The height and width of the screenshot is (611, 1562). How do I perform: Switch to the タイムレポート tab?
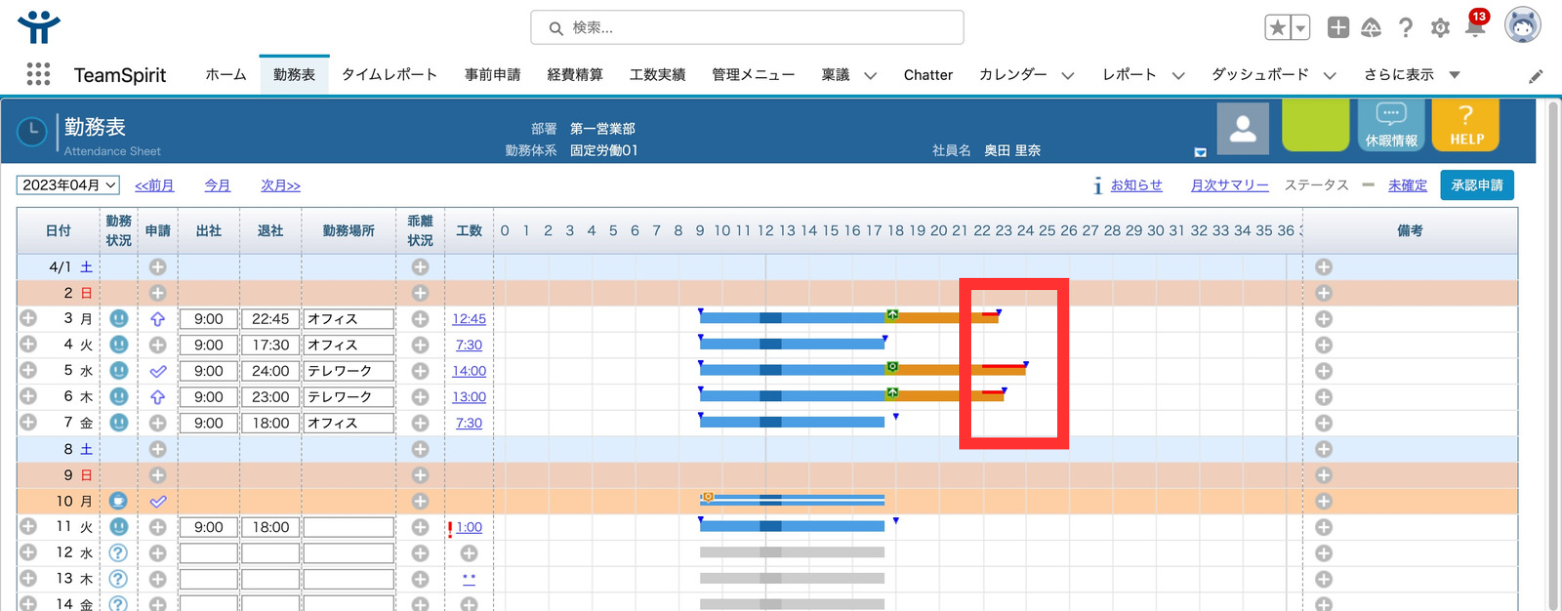389,75
